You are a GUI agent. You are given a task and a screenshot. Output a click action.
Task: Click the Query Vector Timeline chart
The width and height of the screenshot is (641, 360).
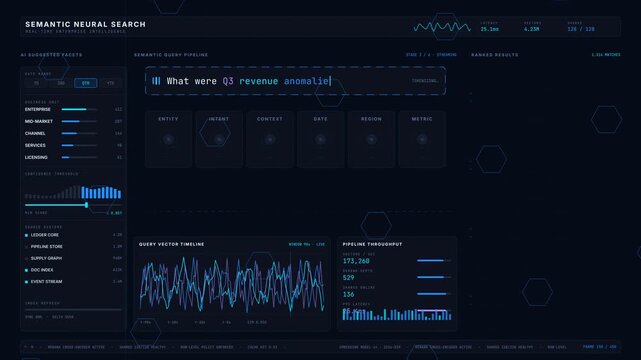[232, 284]
